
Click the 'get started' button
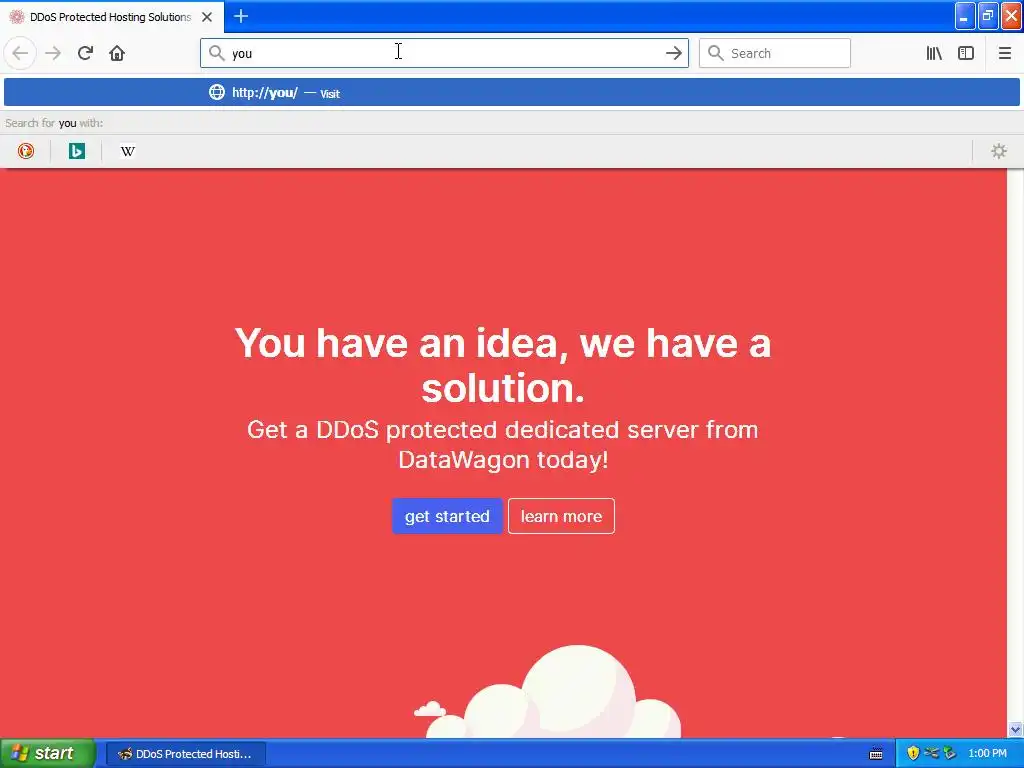click(447, 516)
